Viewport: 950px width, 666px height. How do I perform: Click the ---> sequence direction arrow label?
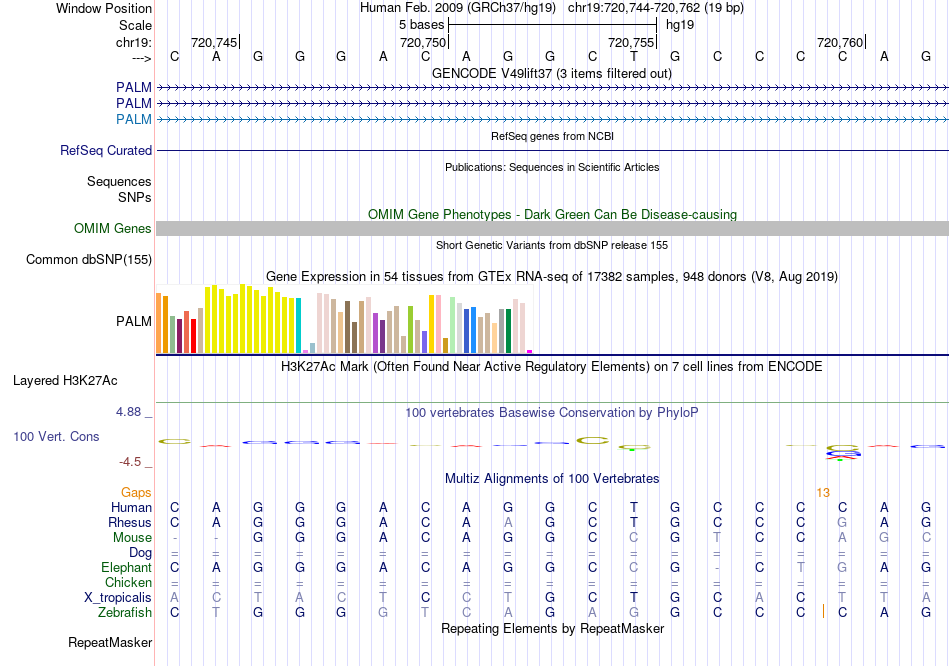click(142, 58)
